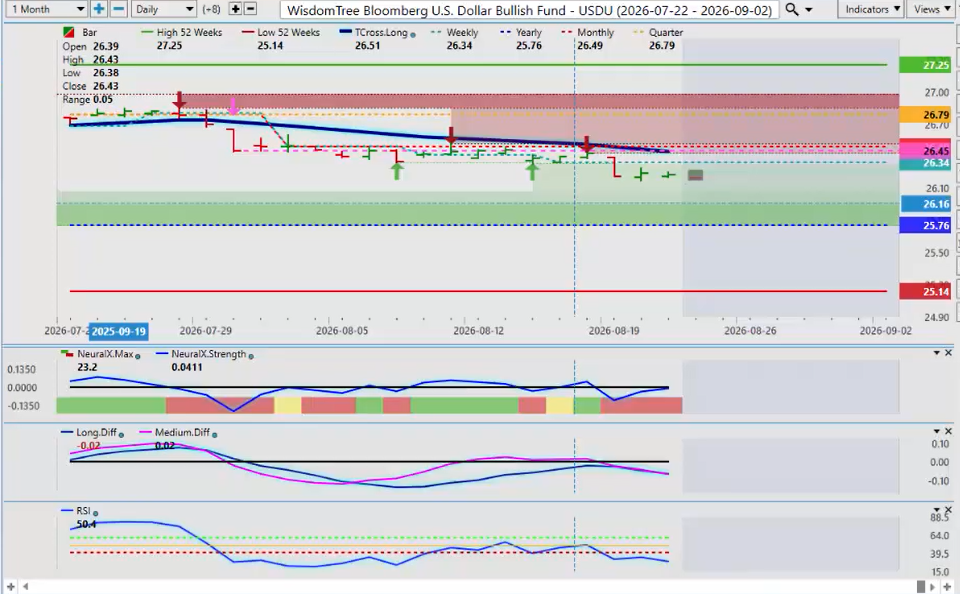Image resolution: width=960 pixels, height=594 pixels.
Task: Click the left scroll arrow at bottom left
Action: click(x=26, y=587)
